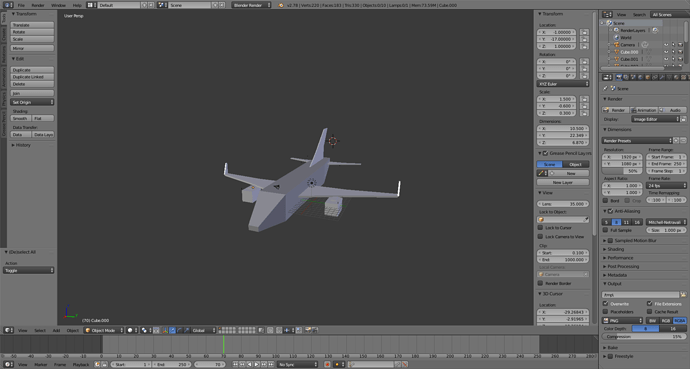Select the translate manipulator arrow icon
The image size is (690, 369).
tap(172, 330)
